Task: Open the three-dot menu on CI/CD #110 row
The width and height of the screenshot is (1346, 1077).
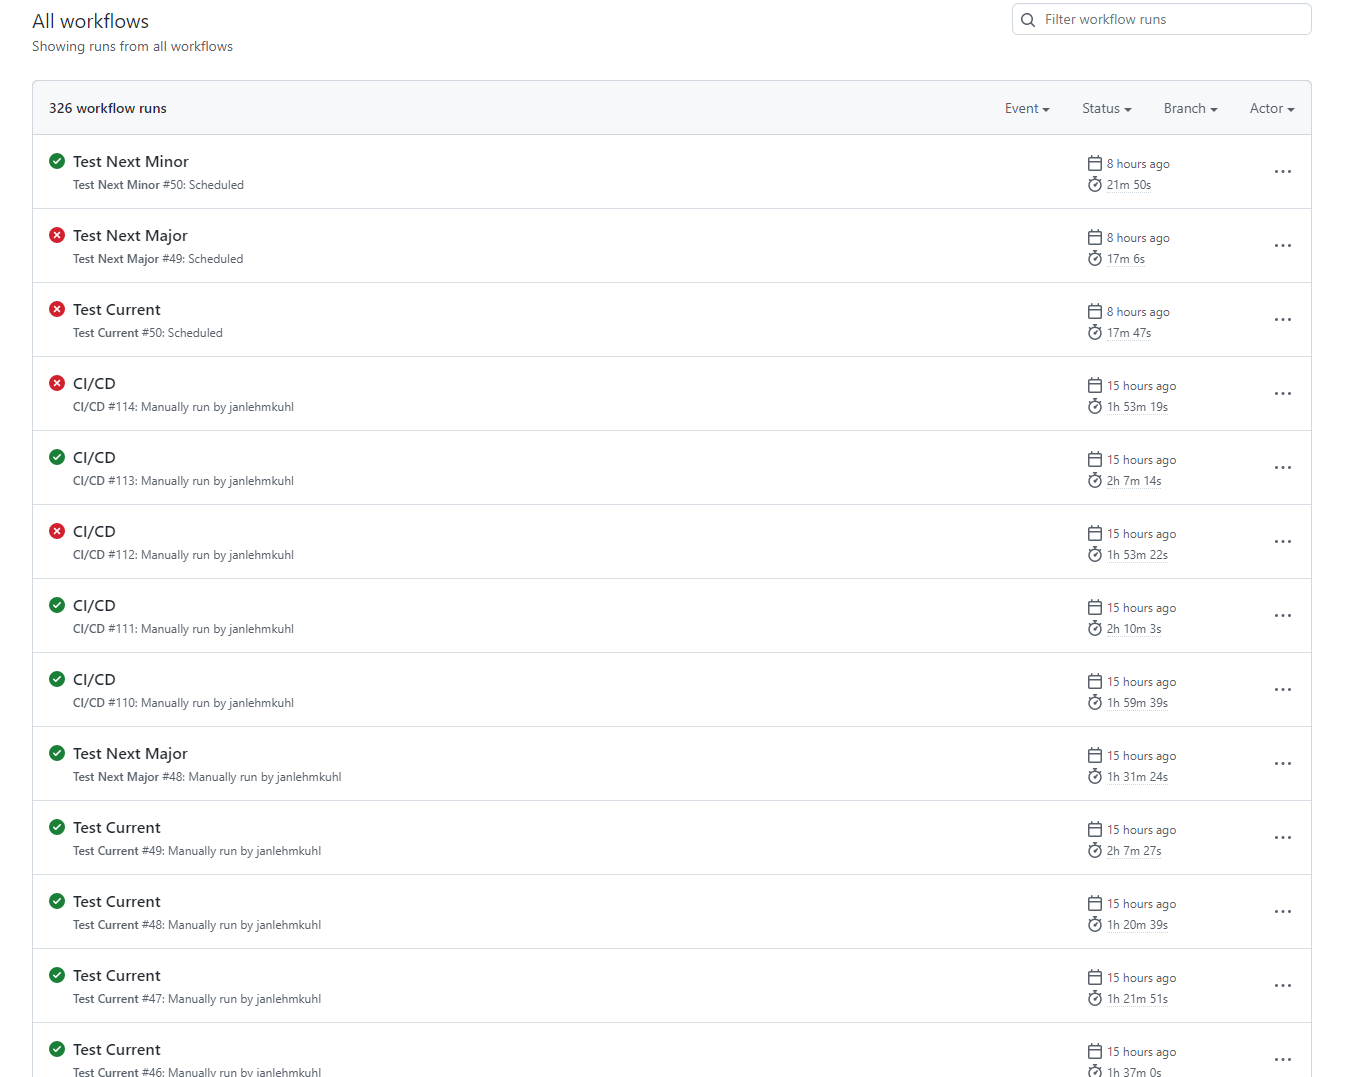Action: [1283, 689]
